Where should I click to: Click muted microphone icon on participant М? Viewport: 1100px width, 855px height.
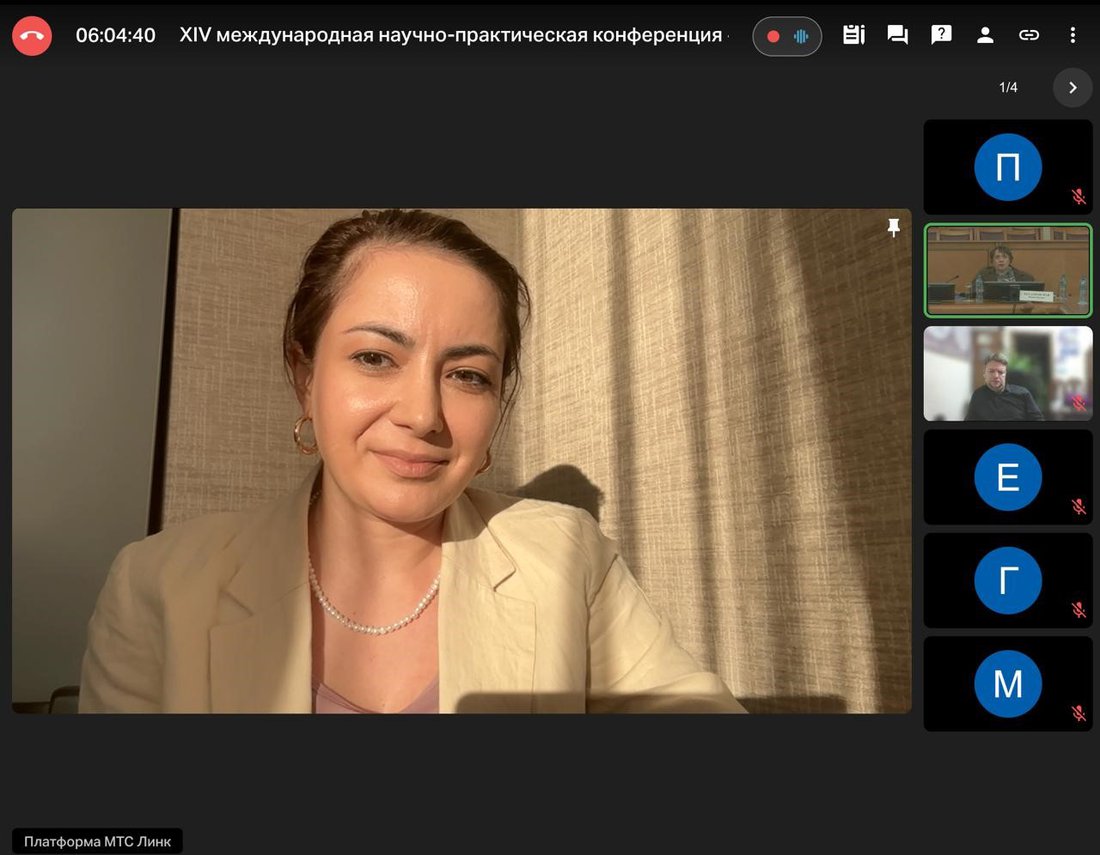pos(1078,713)
